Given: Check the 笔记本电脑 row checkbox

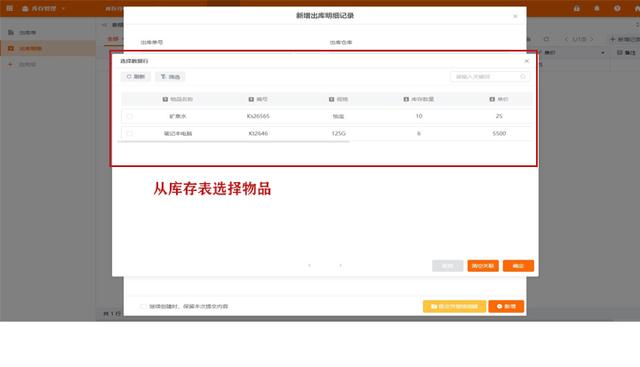Looking at the screenshot, I should click(x=129, y=133).
